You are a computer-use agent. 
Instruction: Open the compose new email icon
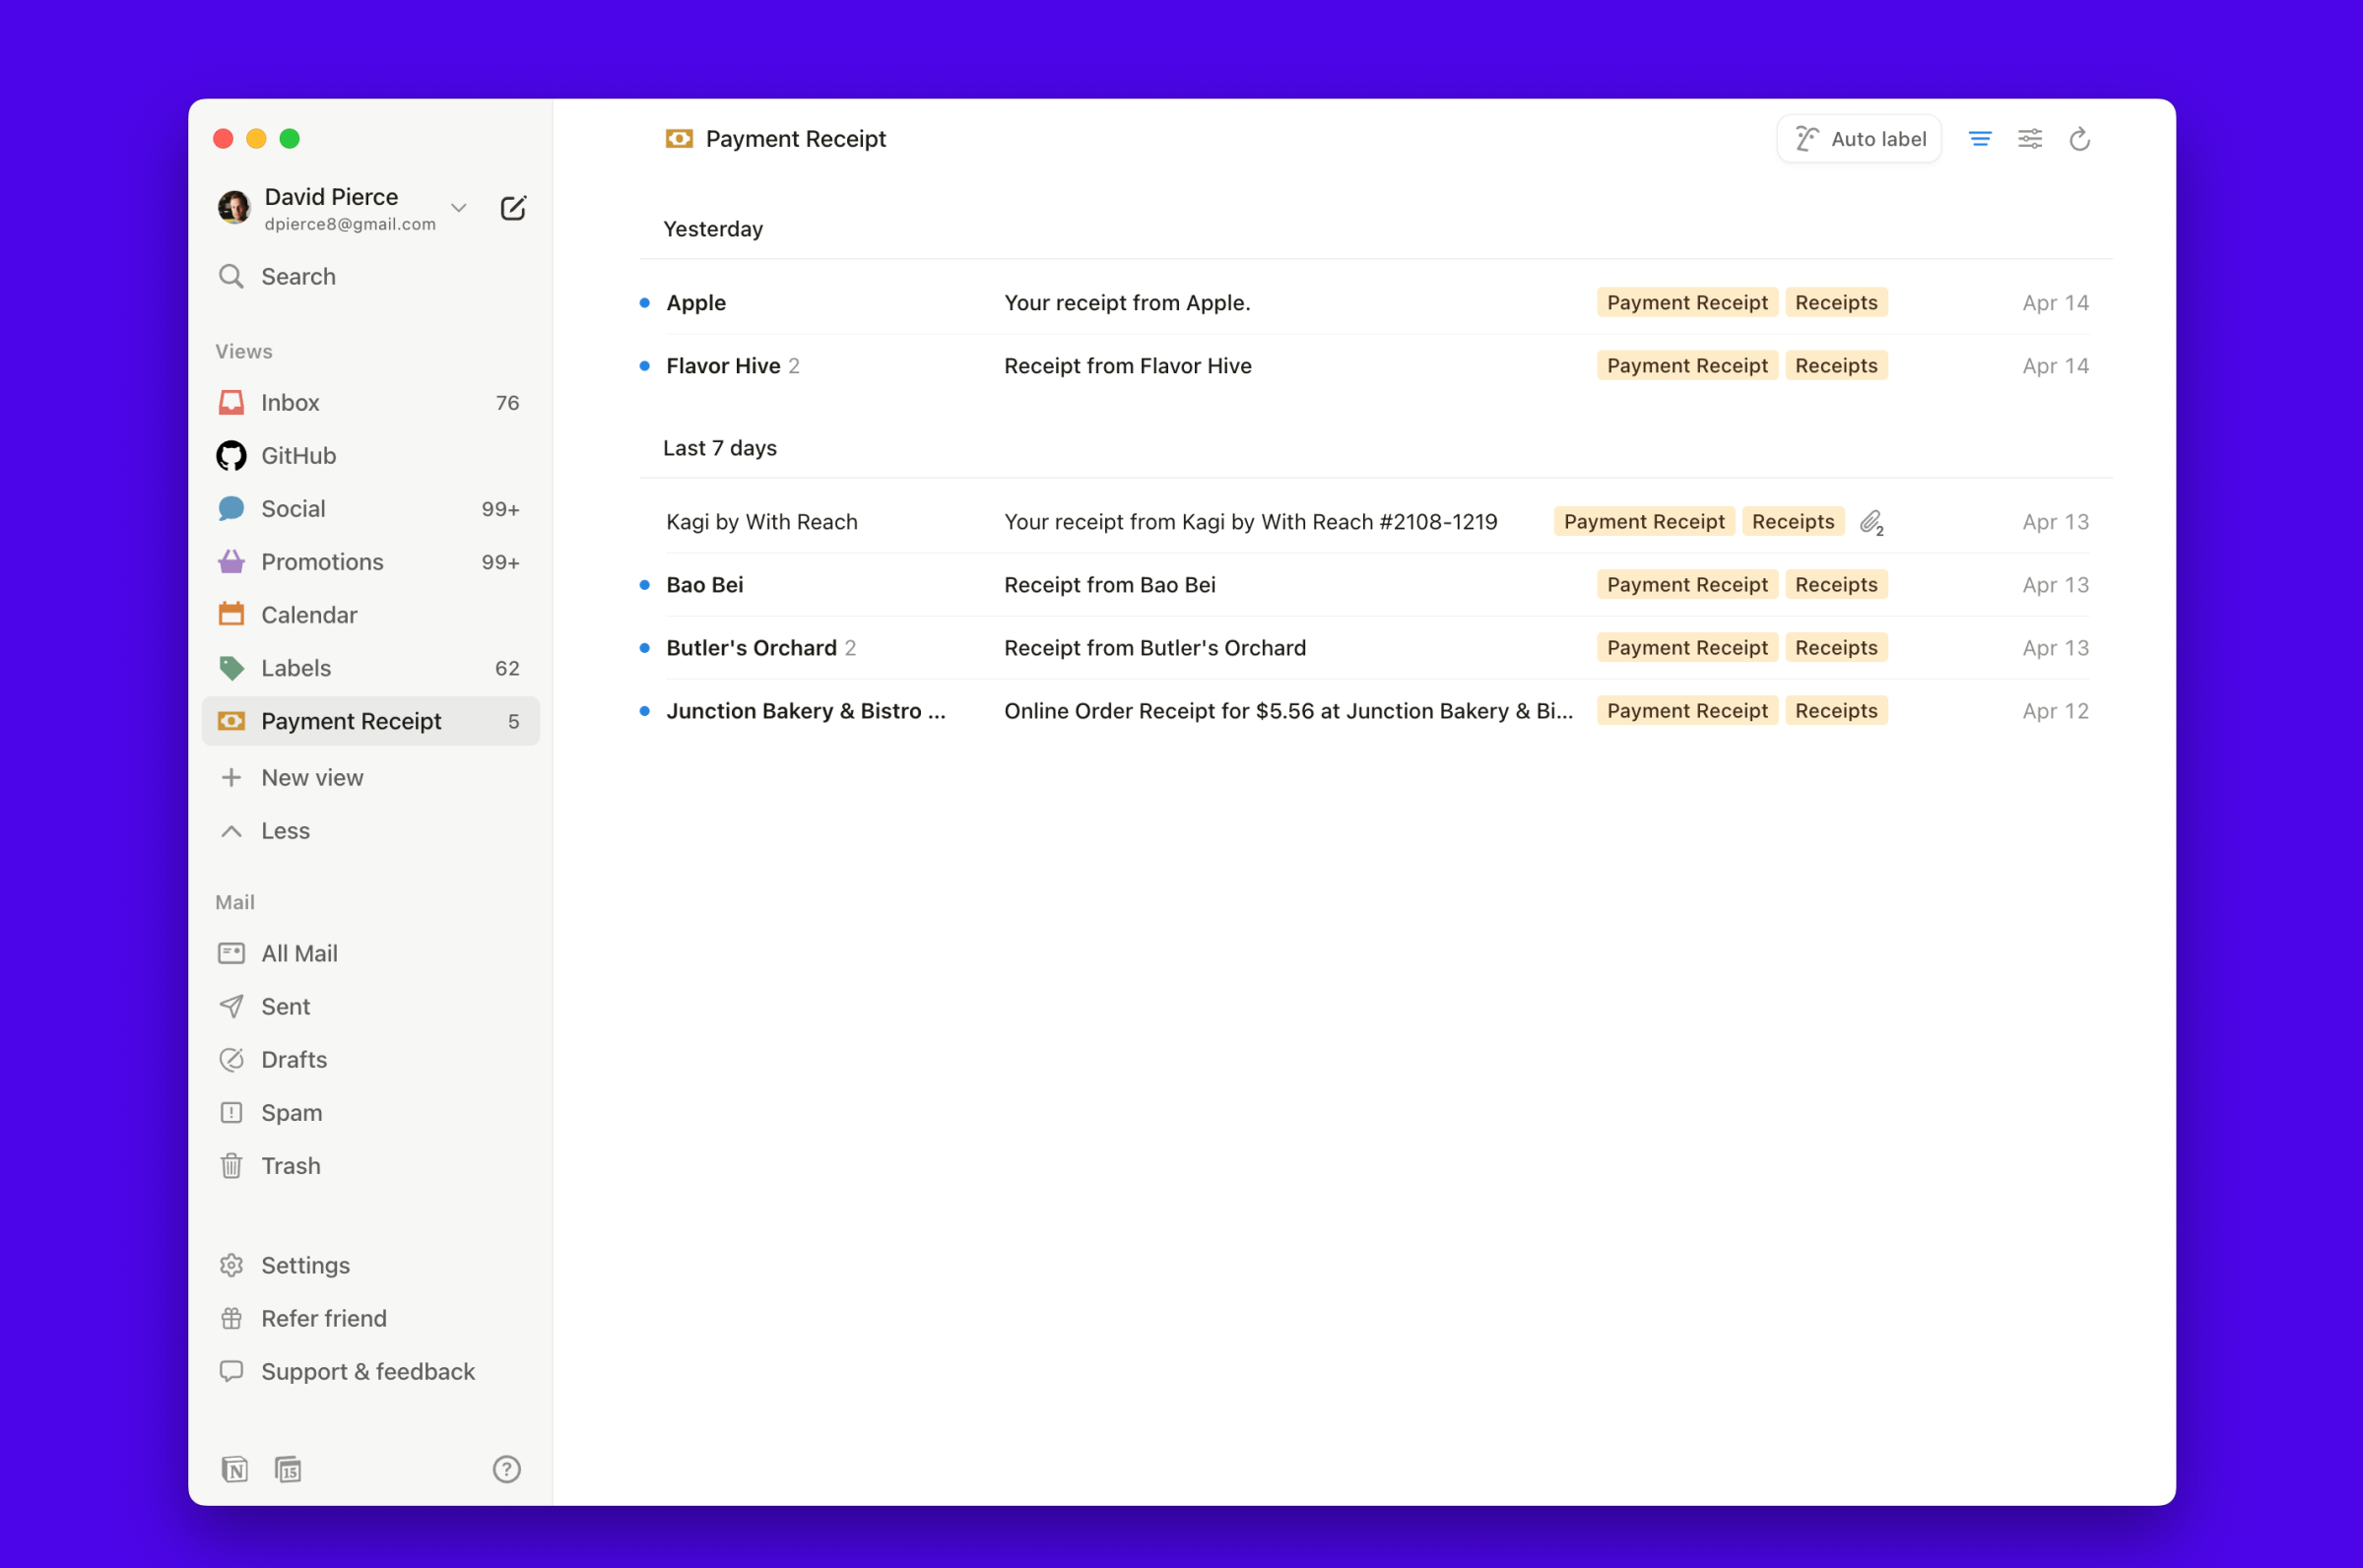coord(513,208)
